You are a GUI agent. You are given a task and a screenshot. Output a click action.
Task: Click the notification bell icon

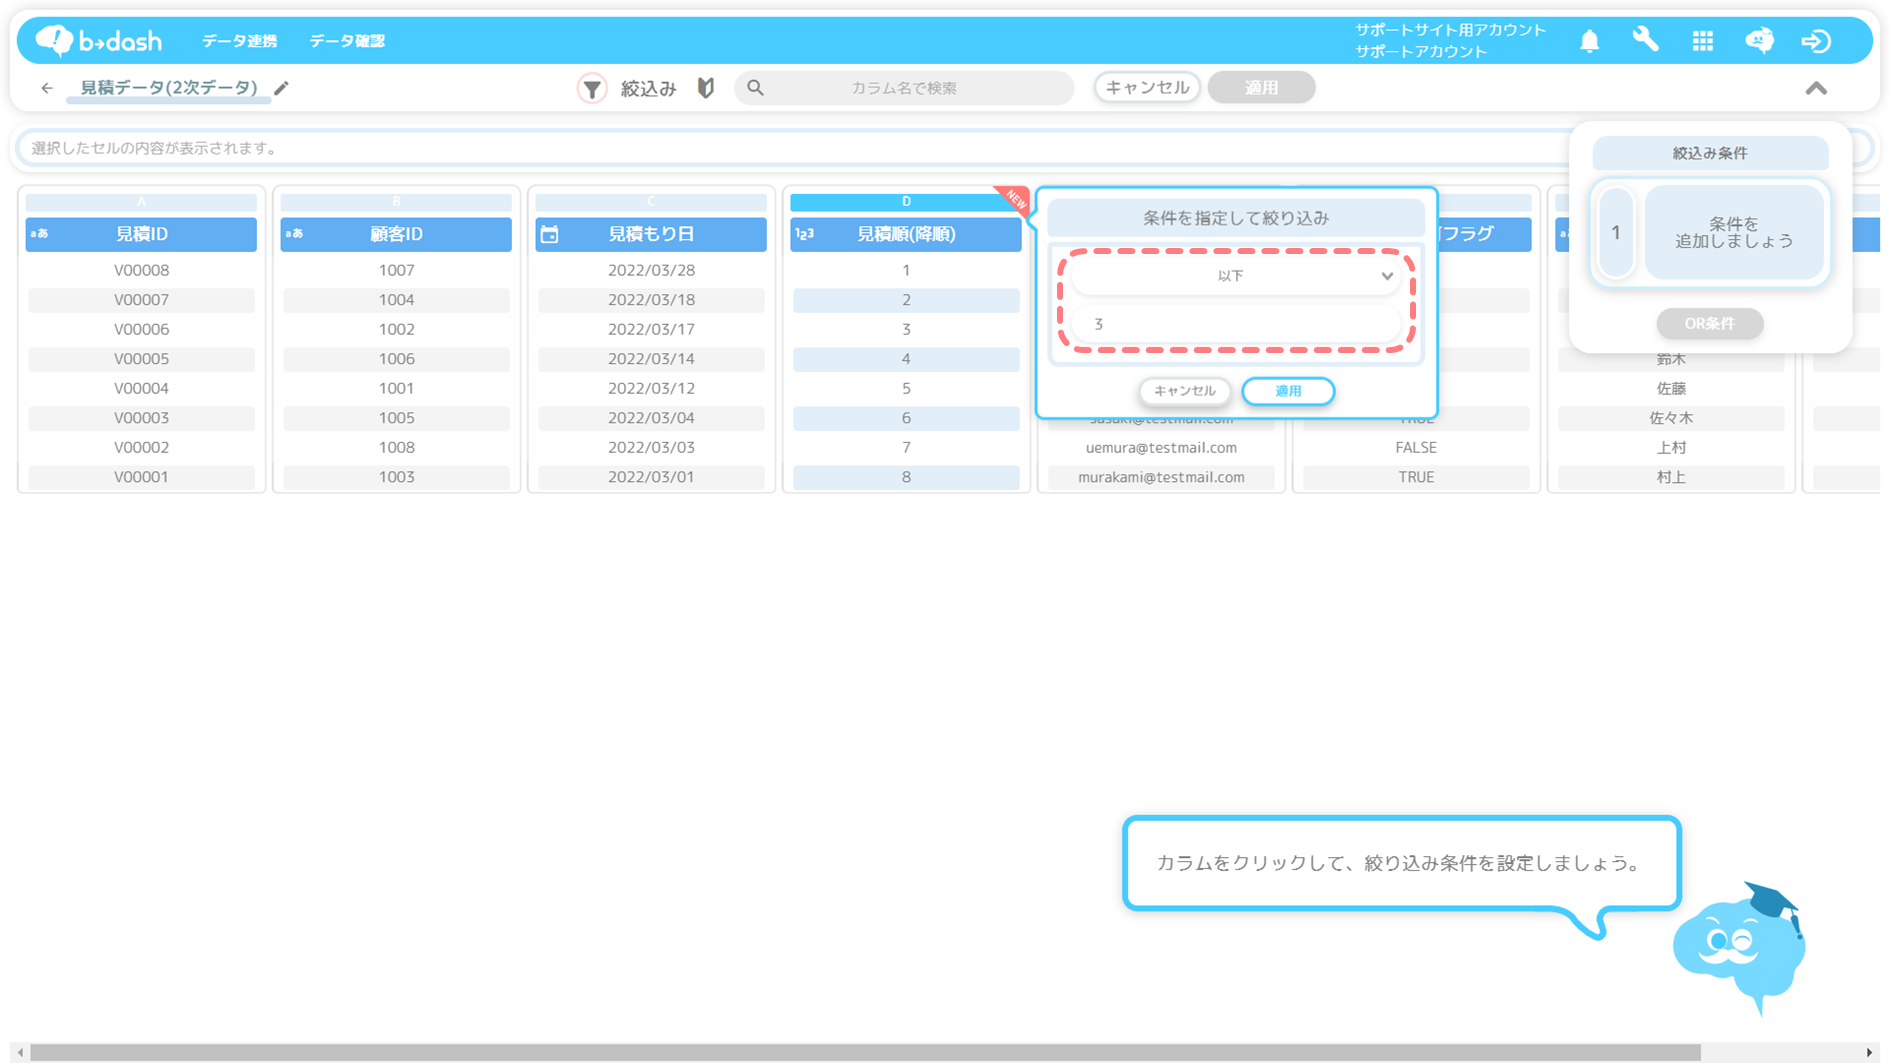1589,41
